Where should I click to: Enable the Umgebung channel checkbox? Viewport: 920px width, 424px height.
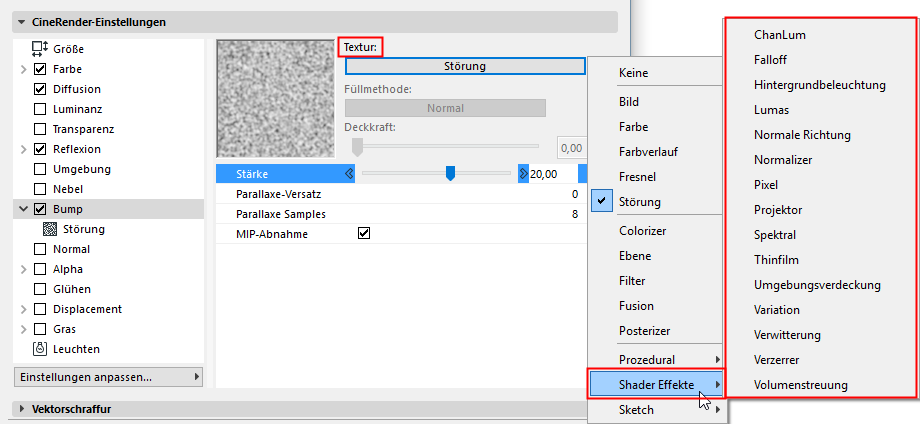click(40, 169)
